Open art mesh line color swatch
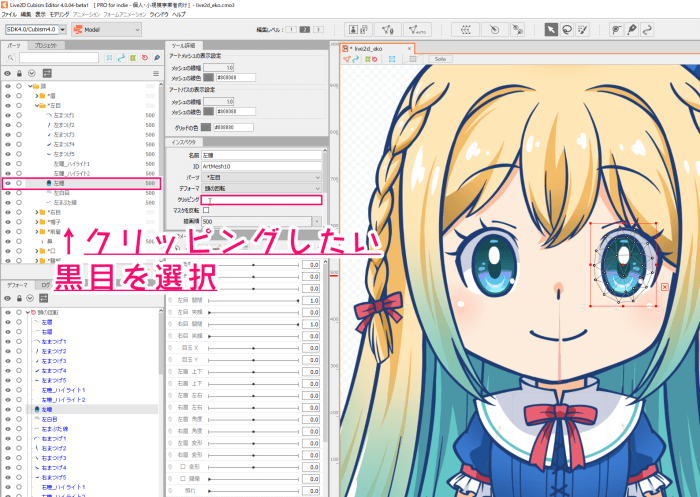The image size is (700, 497). (x=208, y=77)
